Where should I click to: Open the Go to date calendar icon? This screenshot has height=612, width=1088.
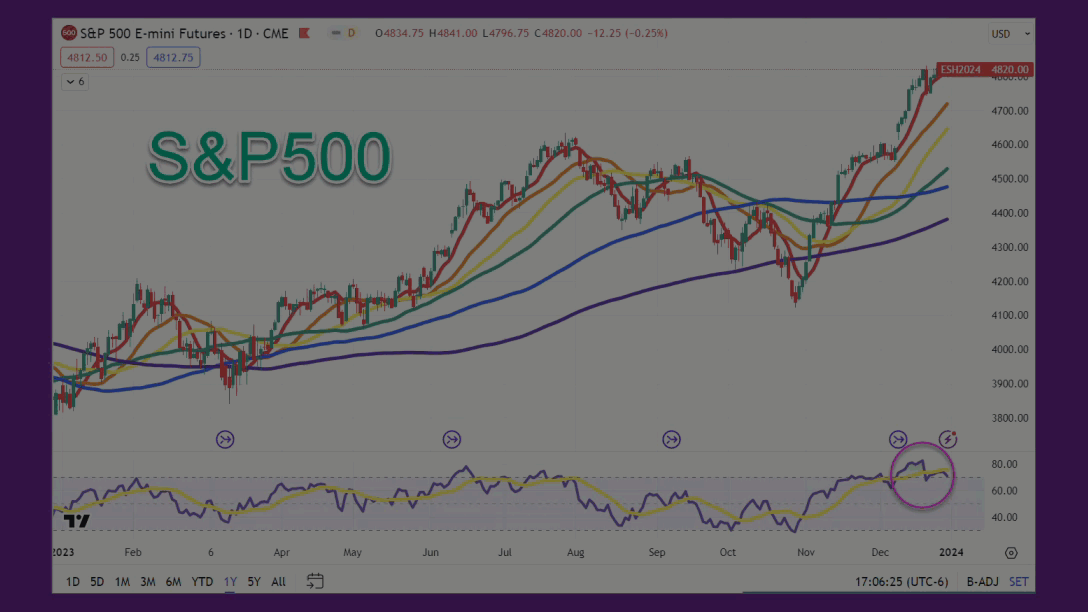[x=315, y=581]
